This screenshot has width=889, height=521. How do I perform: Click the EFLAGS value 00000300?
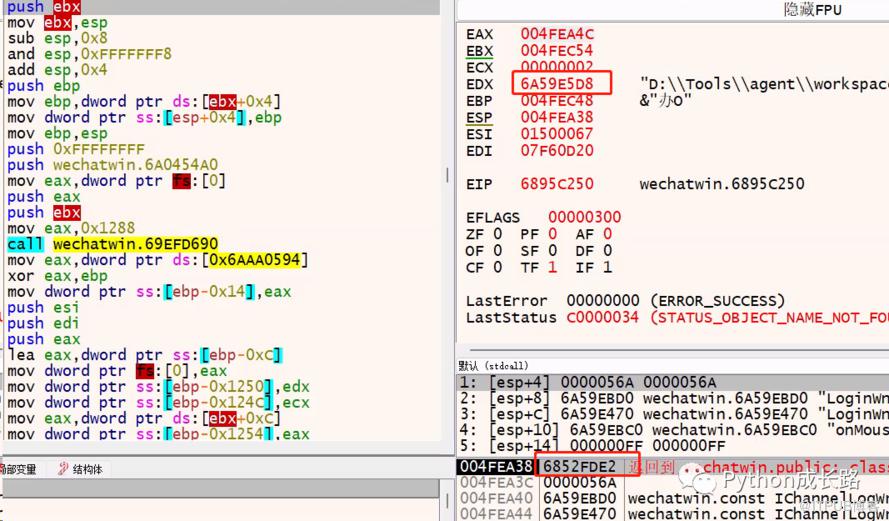(585, 217)
